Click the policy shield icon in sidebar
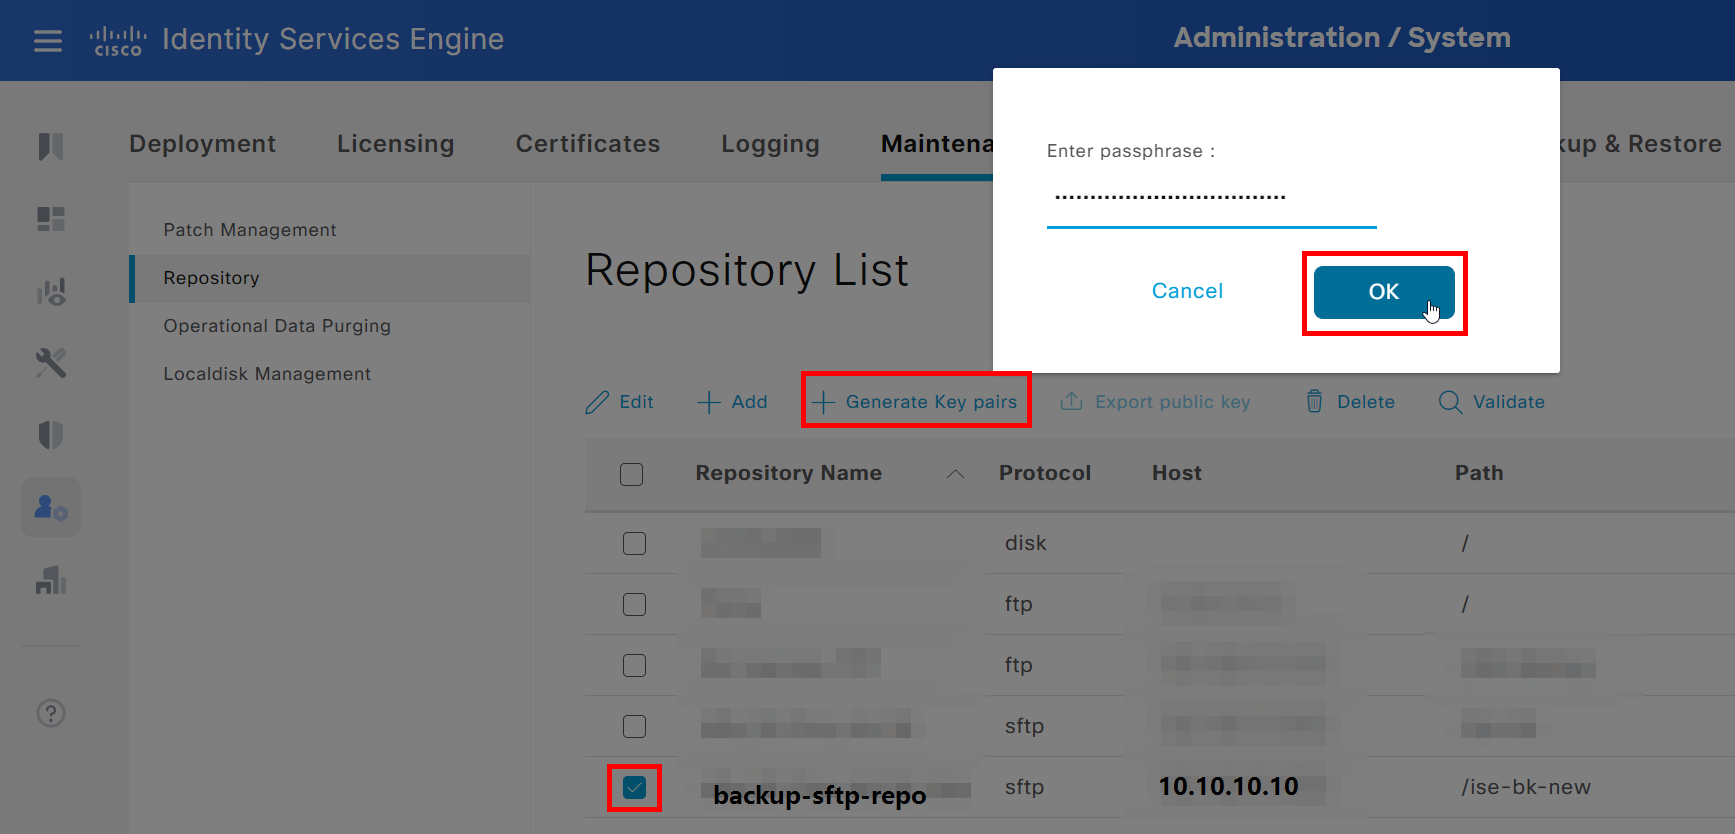Image resolution: width=1735 pixels, height=834 pixels. 51,435
